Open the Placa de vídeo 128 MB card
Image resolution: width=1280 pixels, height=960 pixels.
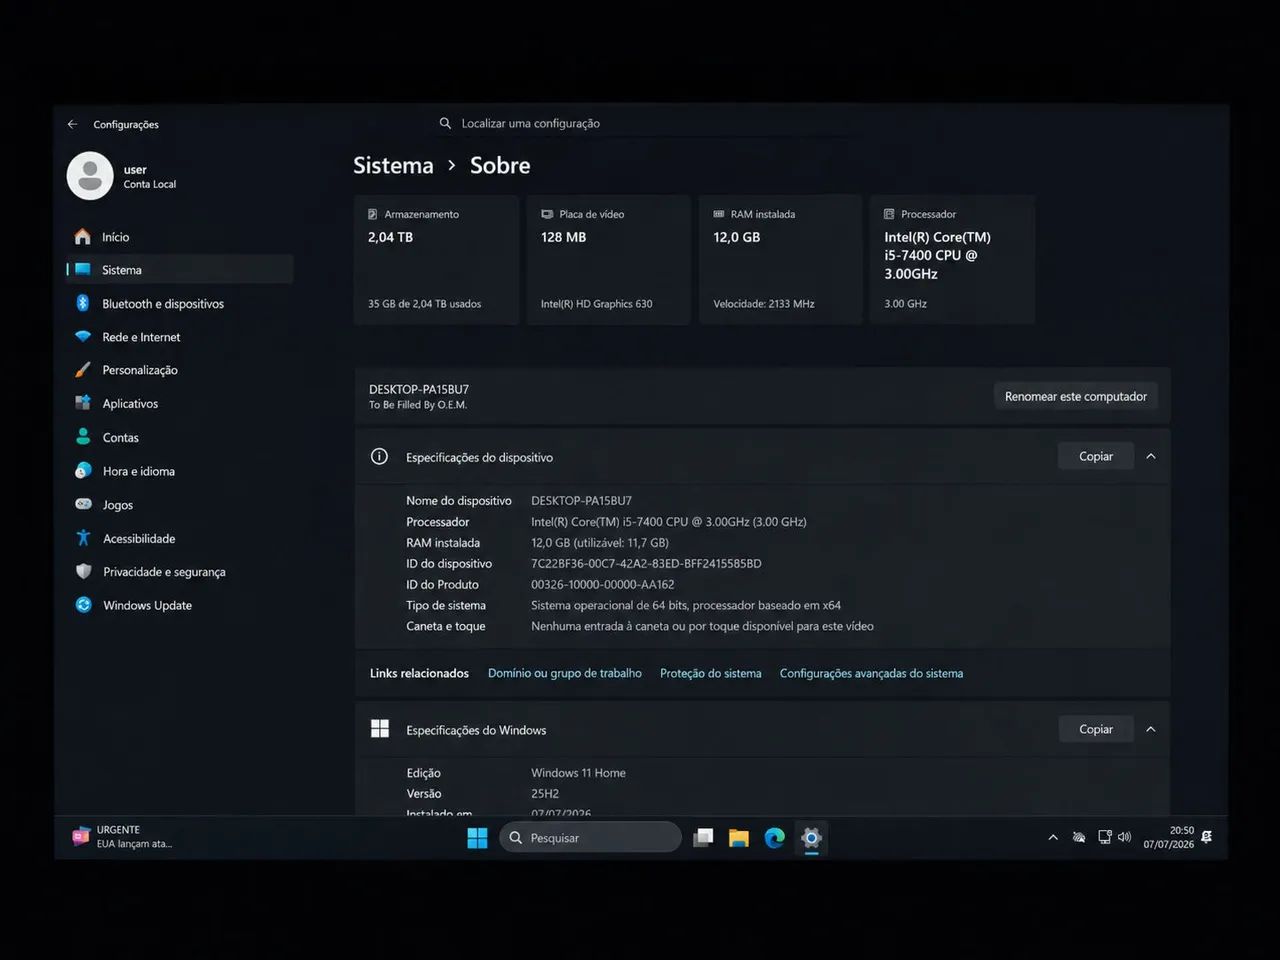click(x=609, y=260)
